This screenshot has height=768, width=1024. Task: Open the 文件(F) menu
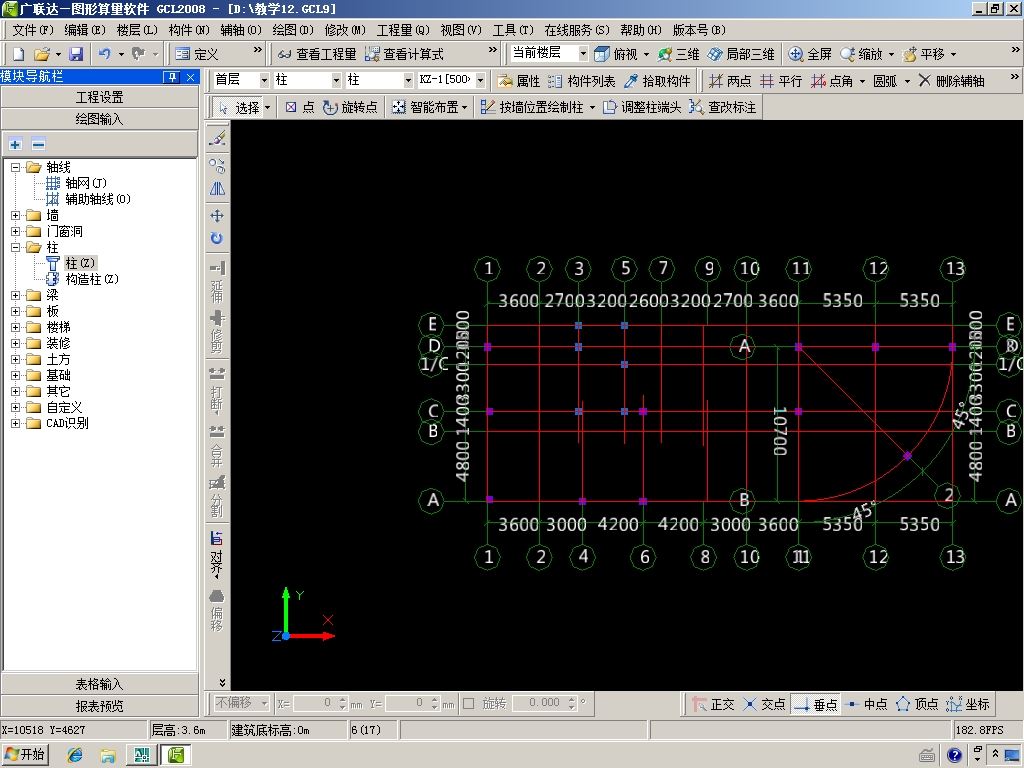33,30
